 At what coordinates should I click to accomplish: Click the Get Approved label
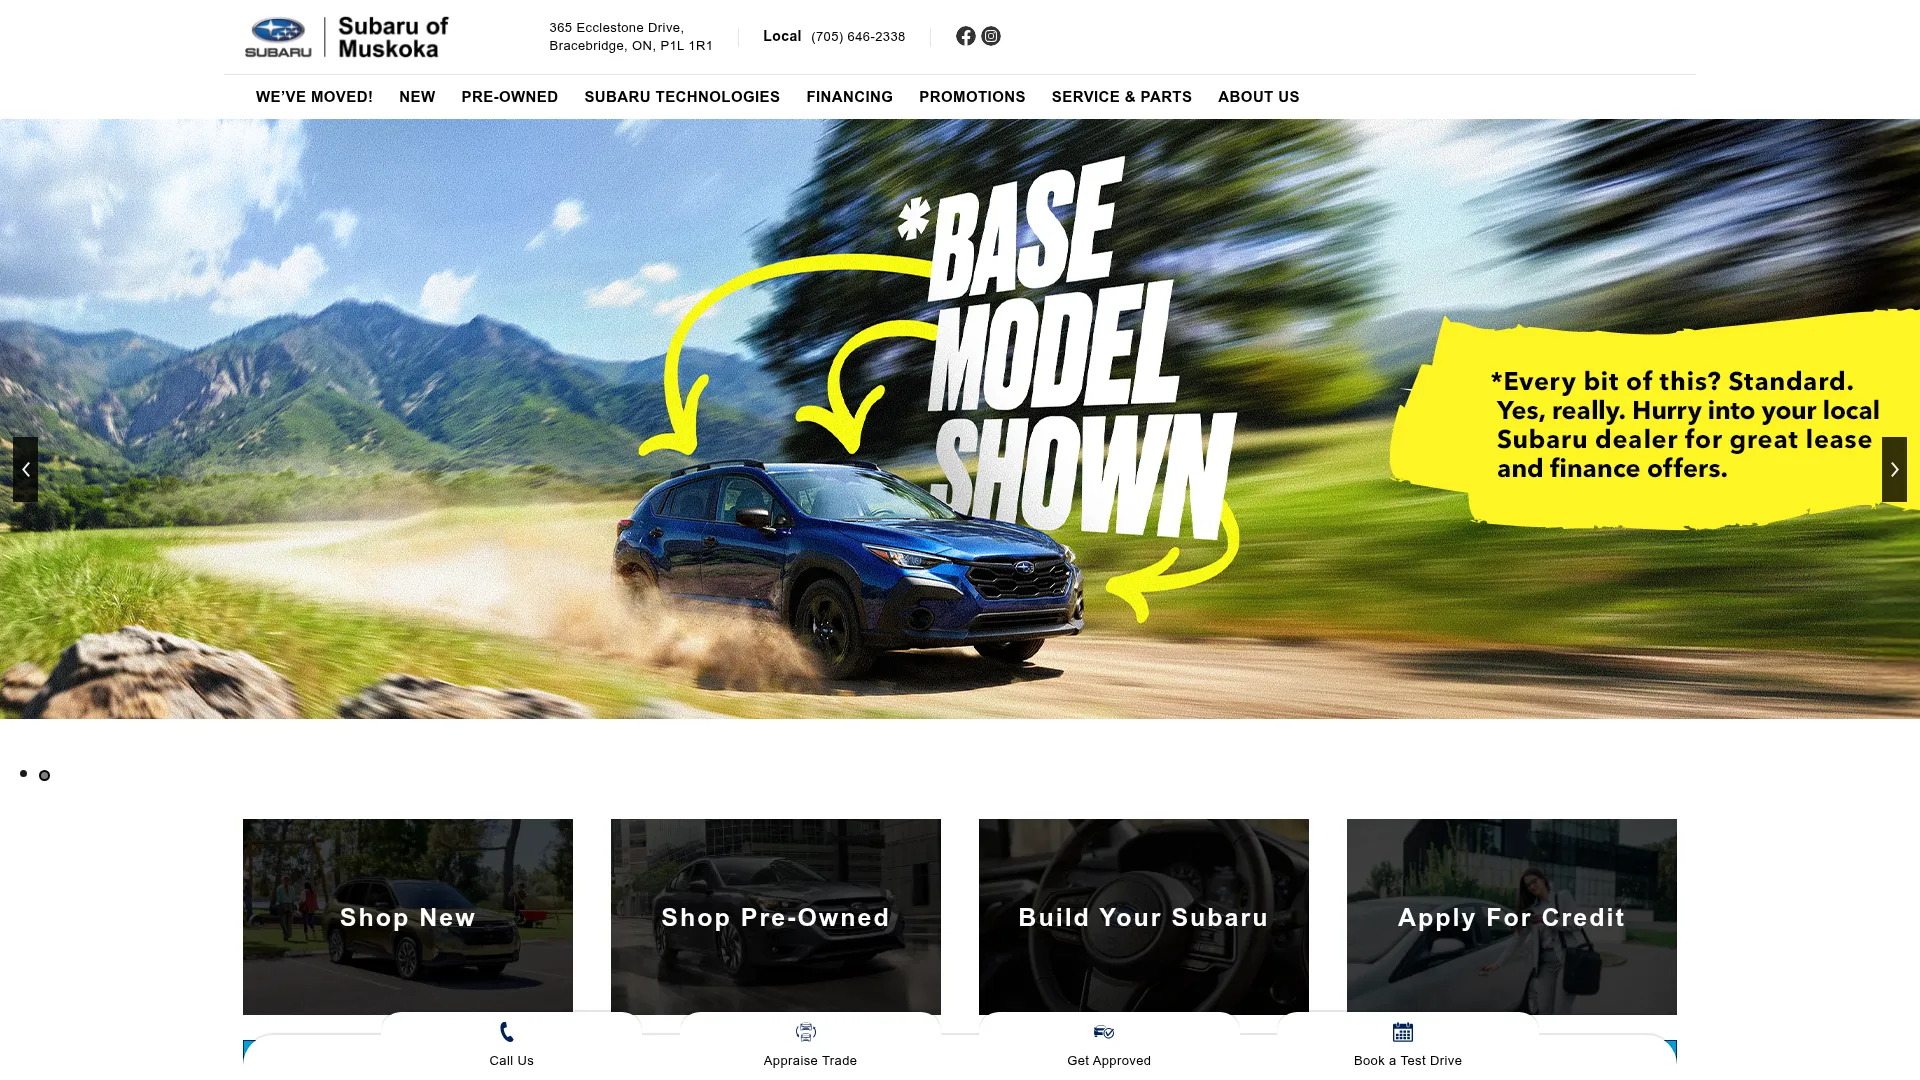pyautogui.click(x=1109, y=1061)
